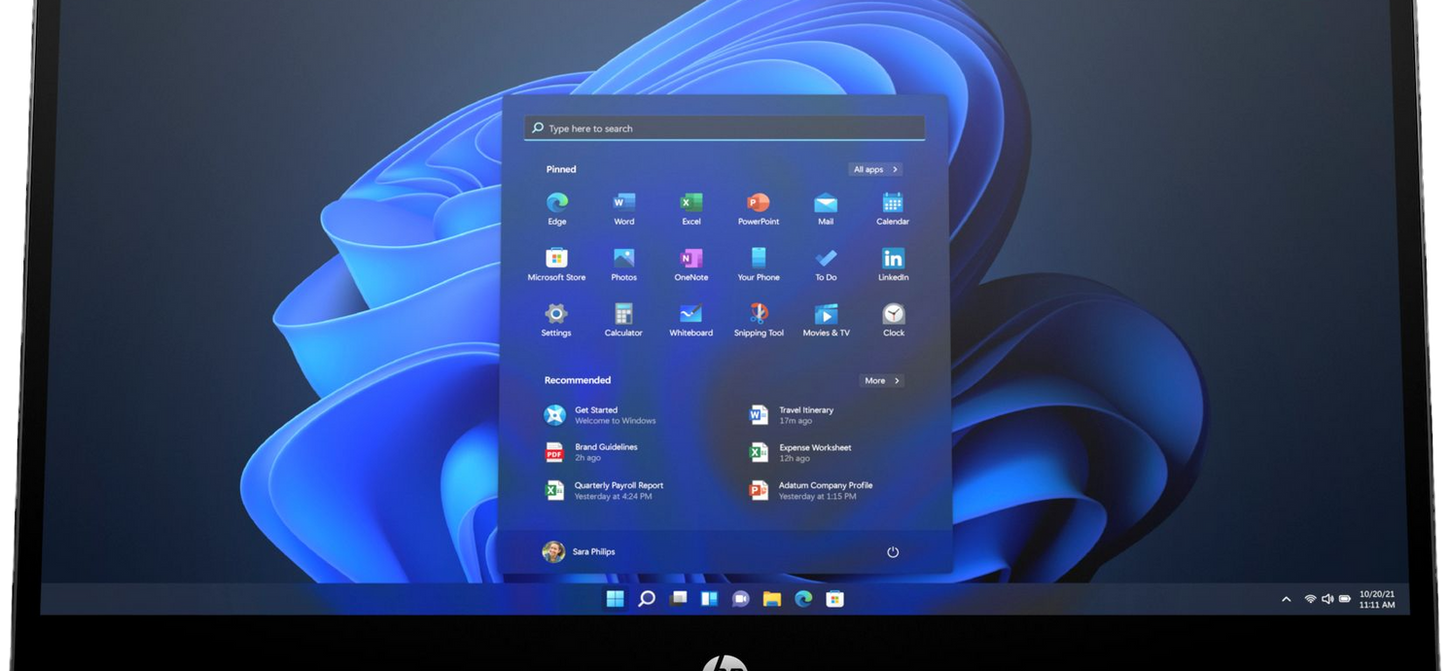Click the Start button on the taskbar
This screenshot has width=1450, height=671.
pyautogui.click(x=615, y=599)
